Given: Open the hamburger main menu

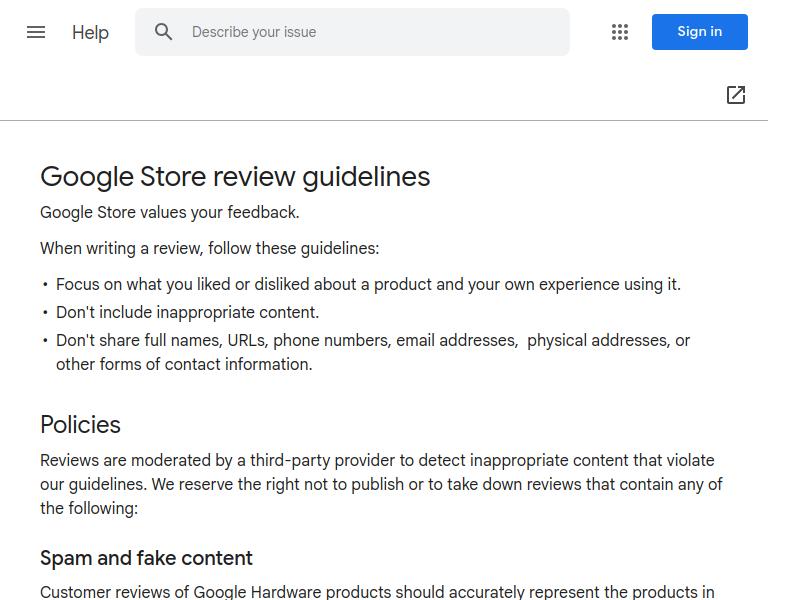Looking at the screenshot, I should [x=36, y=32].
